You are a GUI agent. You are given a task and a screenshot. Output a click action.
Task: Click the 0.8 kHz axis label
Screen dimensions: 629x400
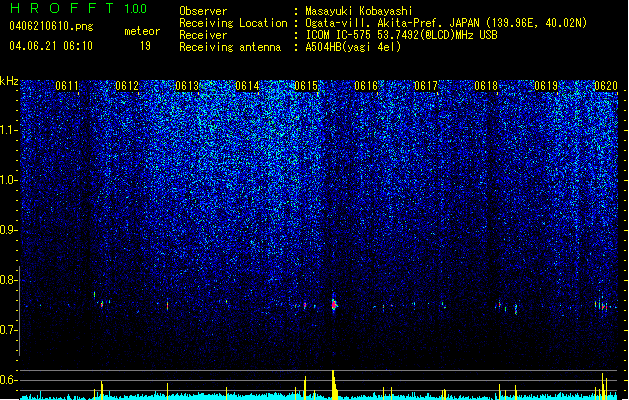click(x=8, y=280)
